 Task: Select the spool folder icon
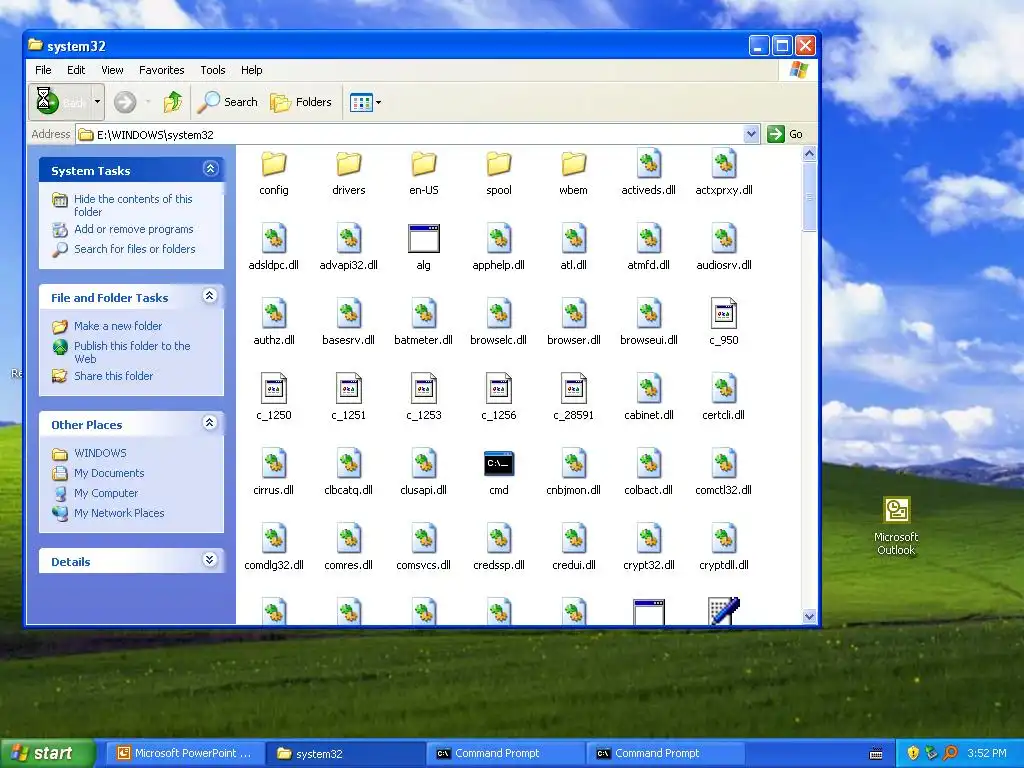click(x=499, y=164)
